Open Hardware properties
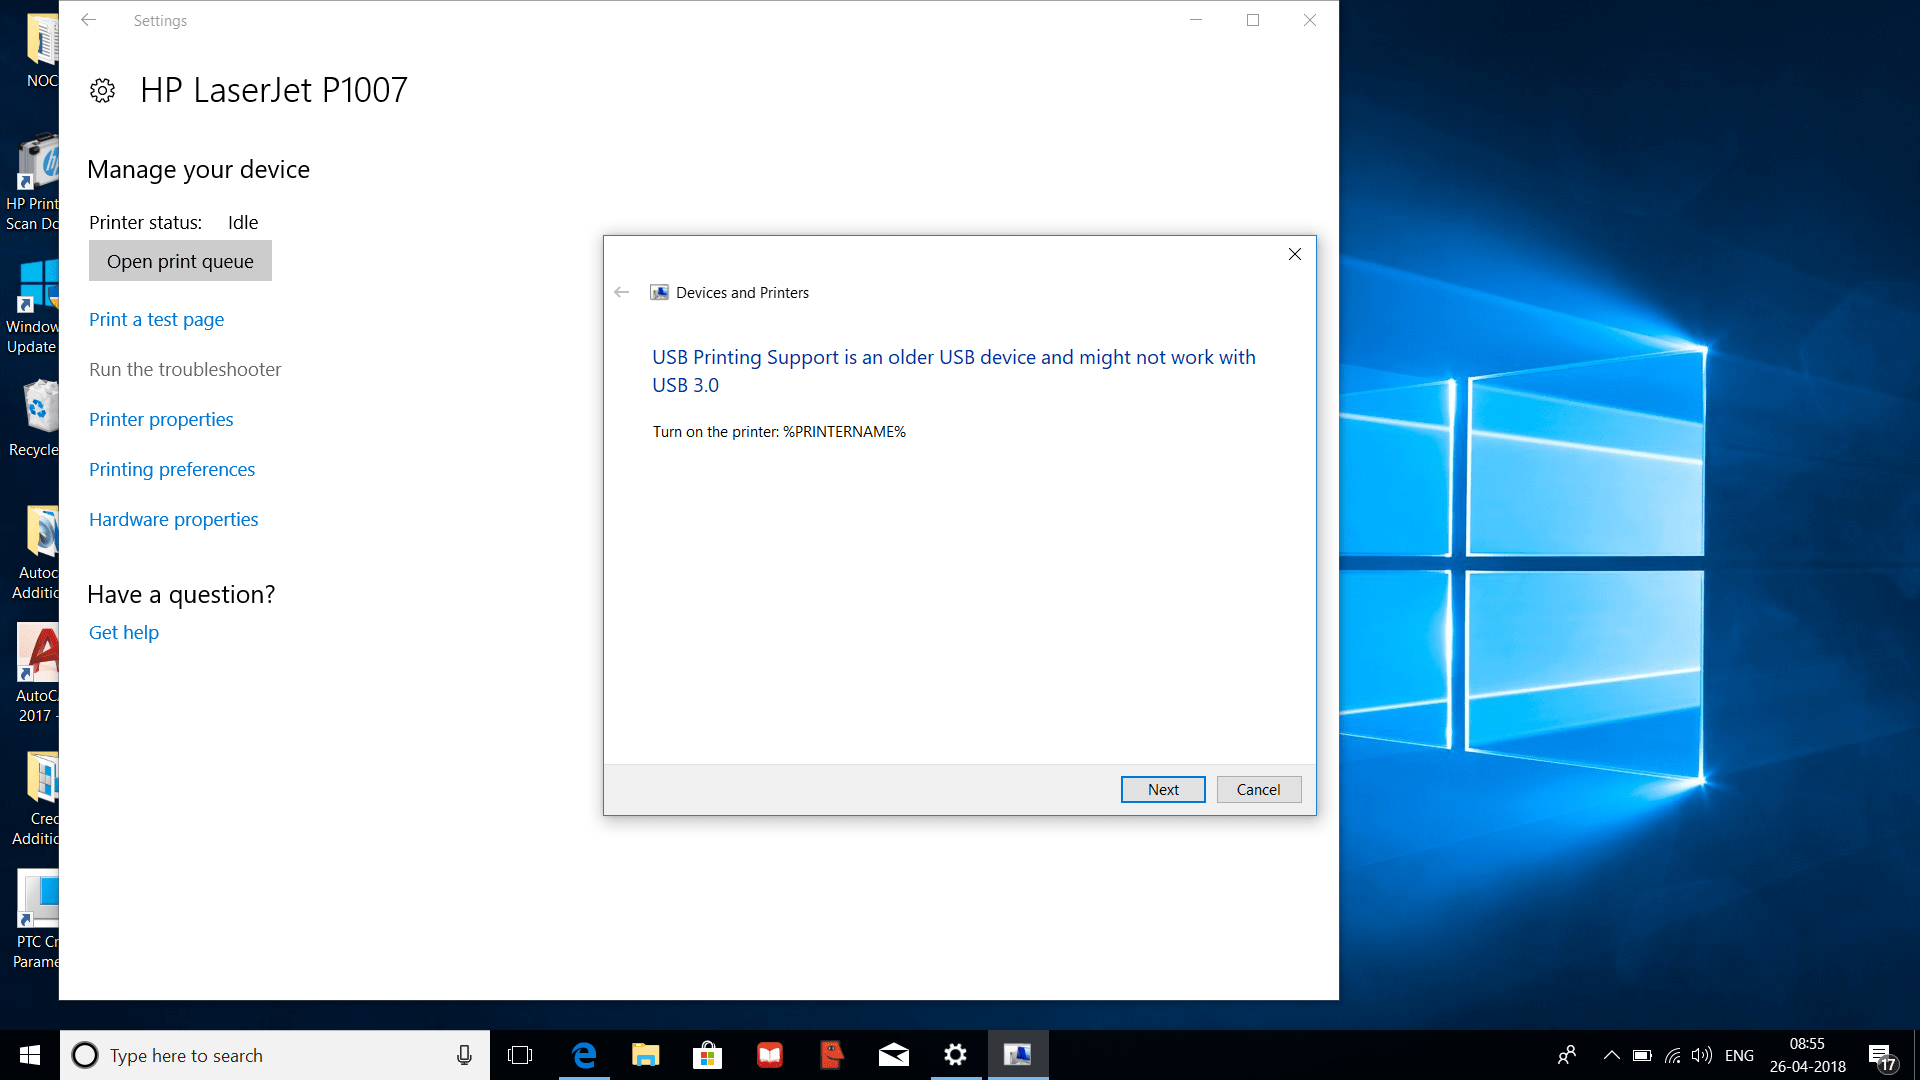This screenshot has width=1920, height=1080. 173,519
